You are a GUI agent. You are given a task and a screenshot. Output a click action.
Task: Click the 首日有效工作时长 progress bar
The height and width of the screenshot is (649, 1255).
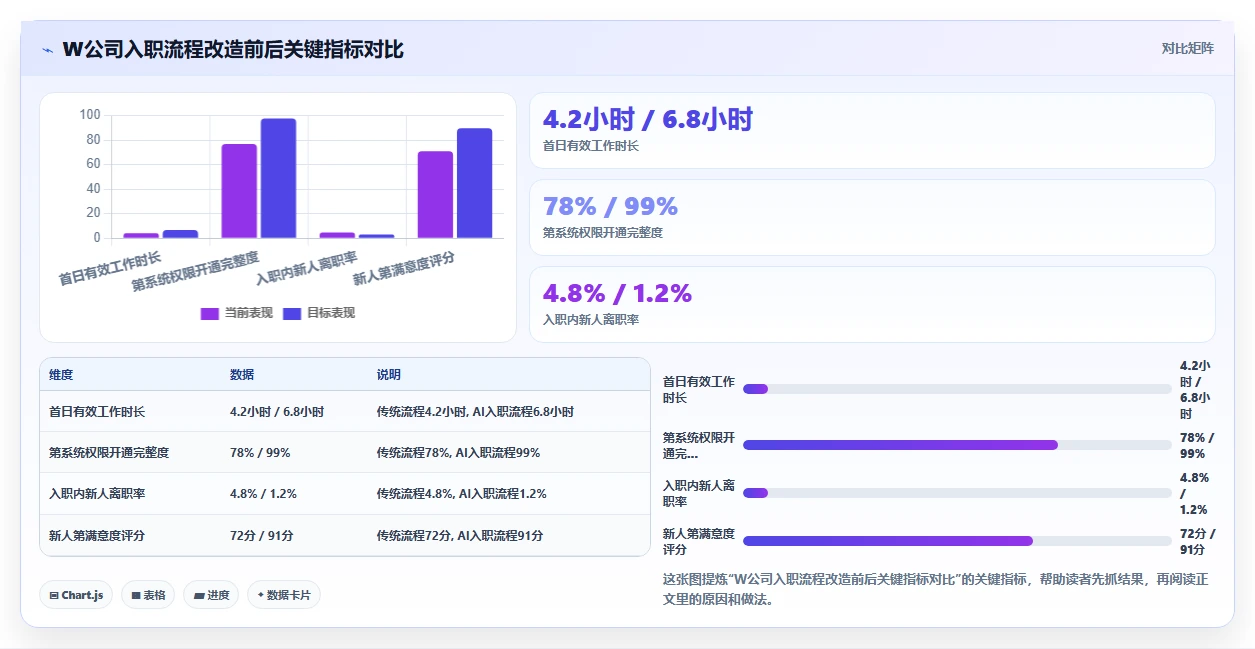(x=957, y=389)
